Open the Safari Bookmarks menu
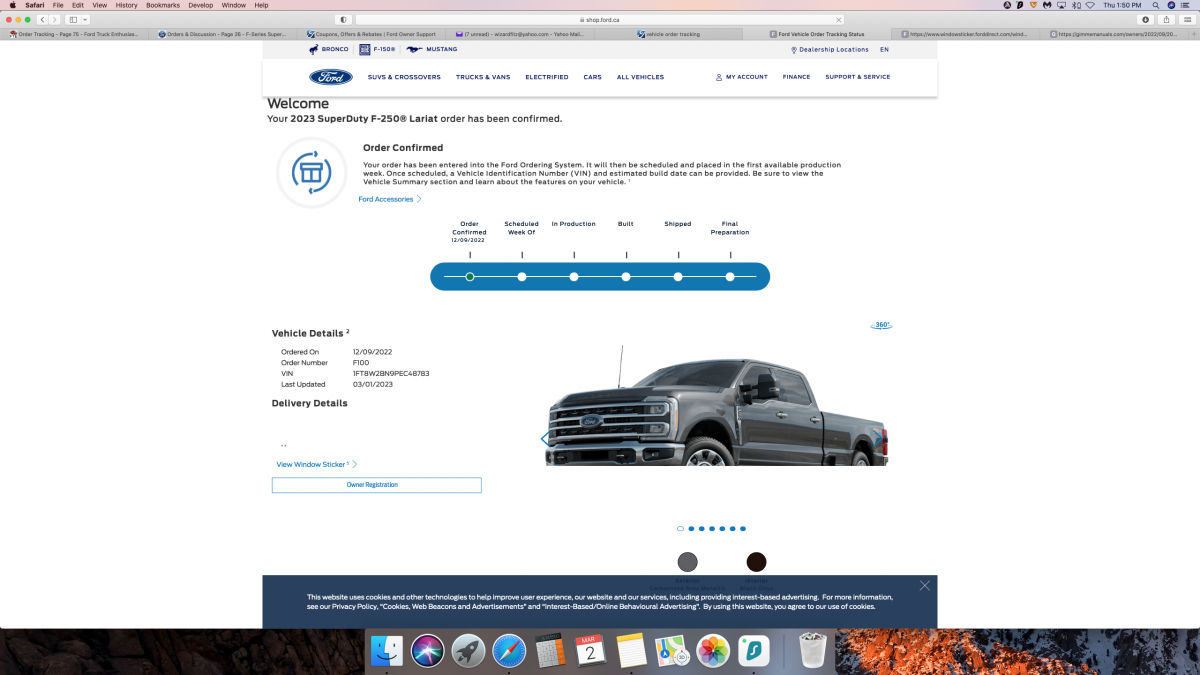The height and width of the screenshot is (675, 1200). pyautogui.click(x=163, y=5)
